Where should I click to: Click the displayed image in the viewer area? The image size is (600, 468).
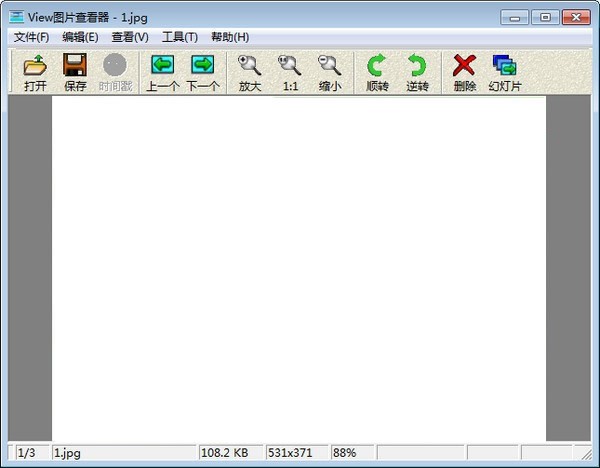tap(299, 269)
